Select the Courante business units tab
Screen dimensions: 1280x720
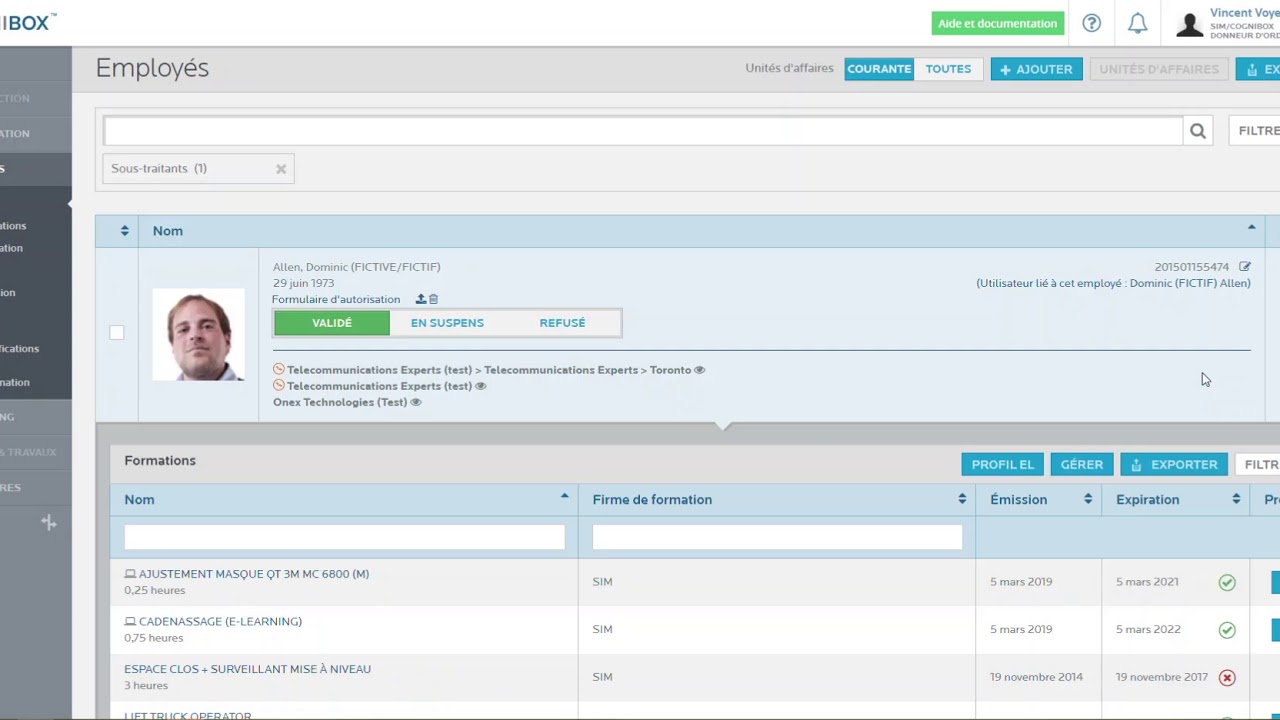[x=879, y=69]
